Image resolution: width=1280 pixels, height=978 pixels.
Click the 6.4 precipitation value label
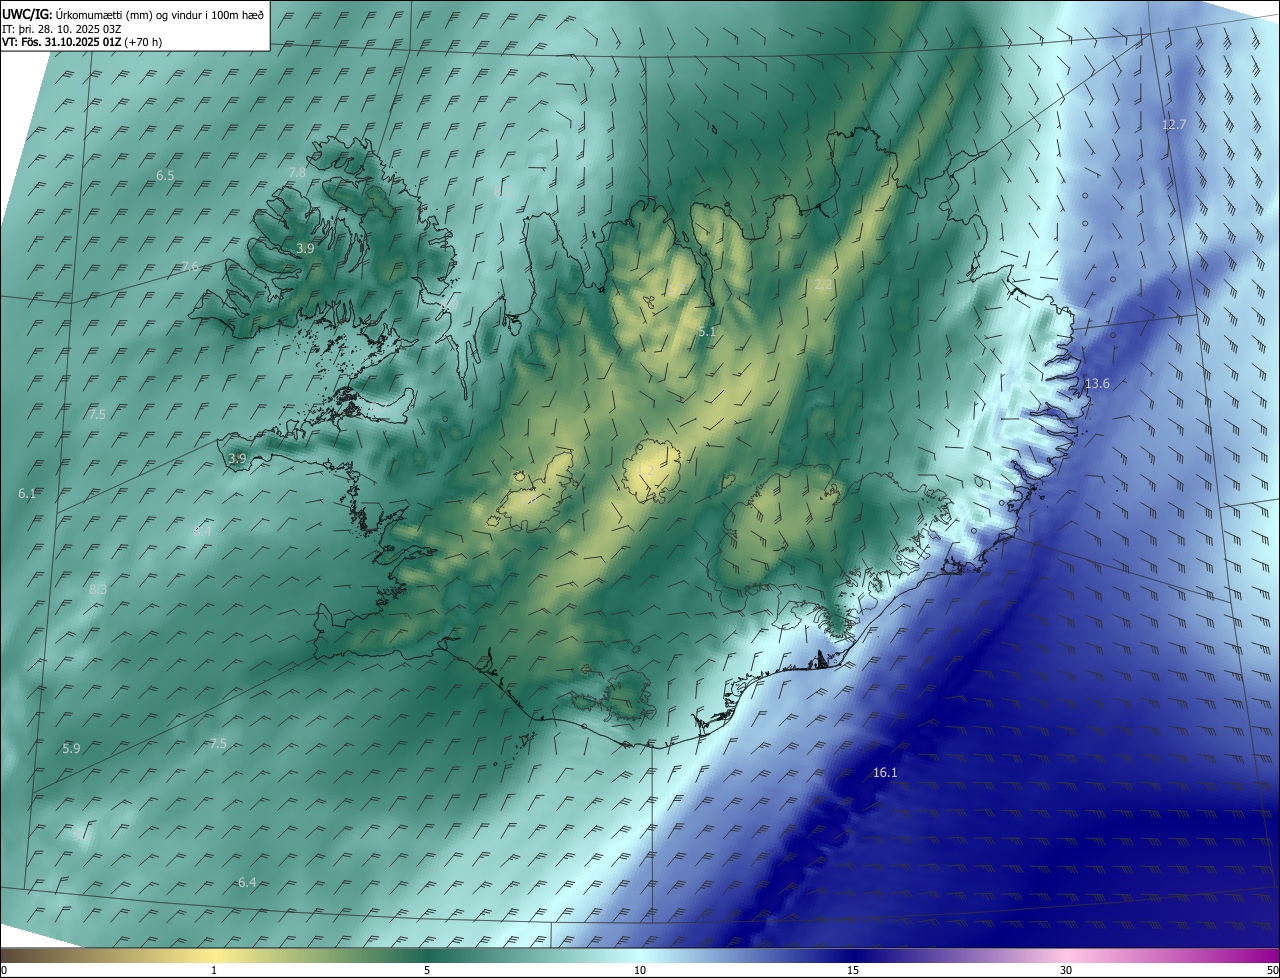[247, 882]
